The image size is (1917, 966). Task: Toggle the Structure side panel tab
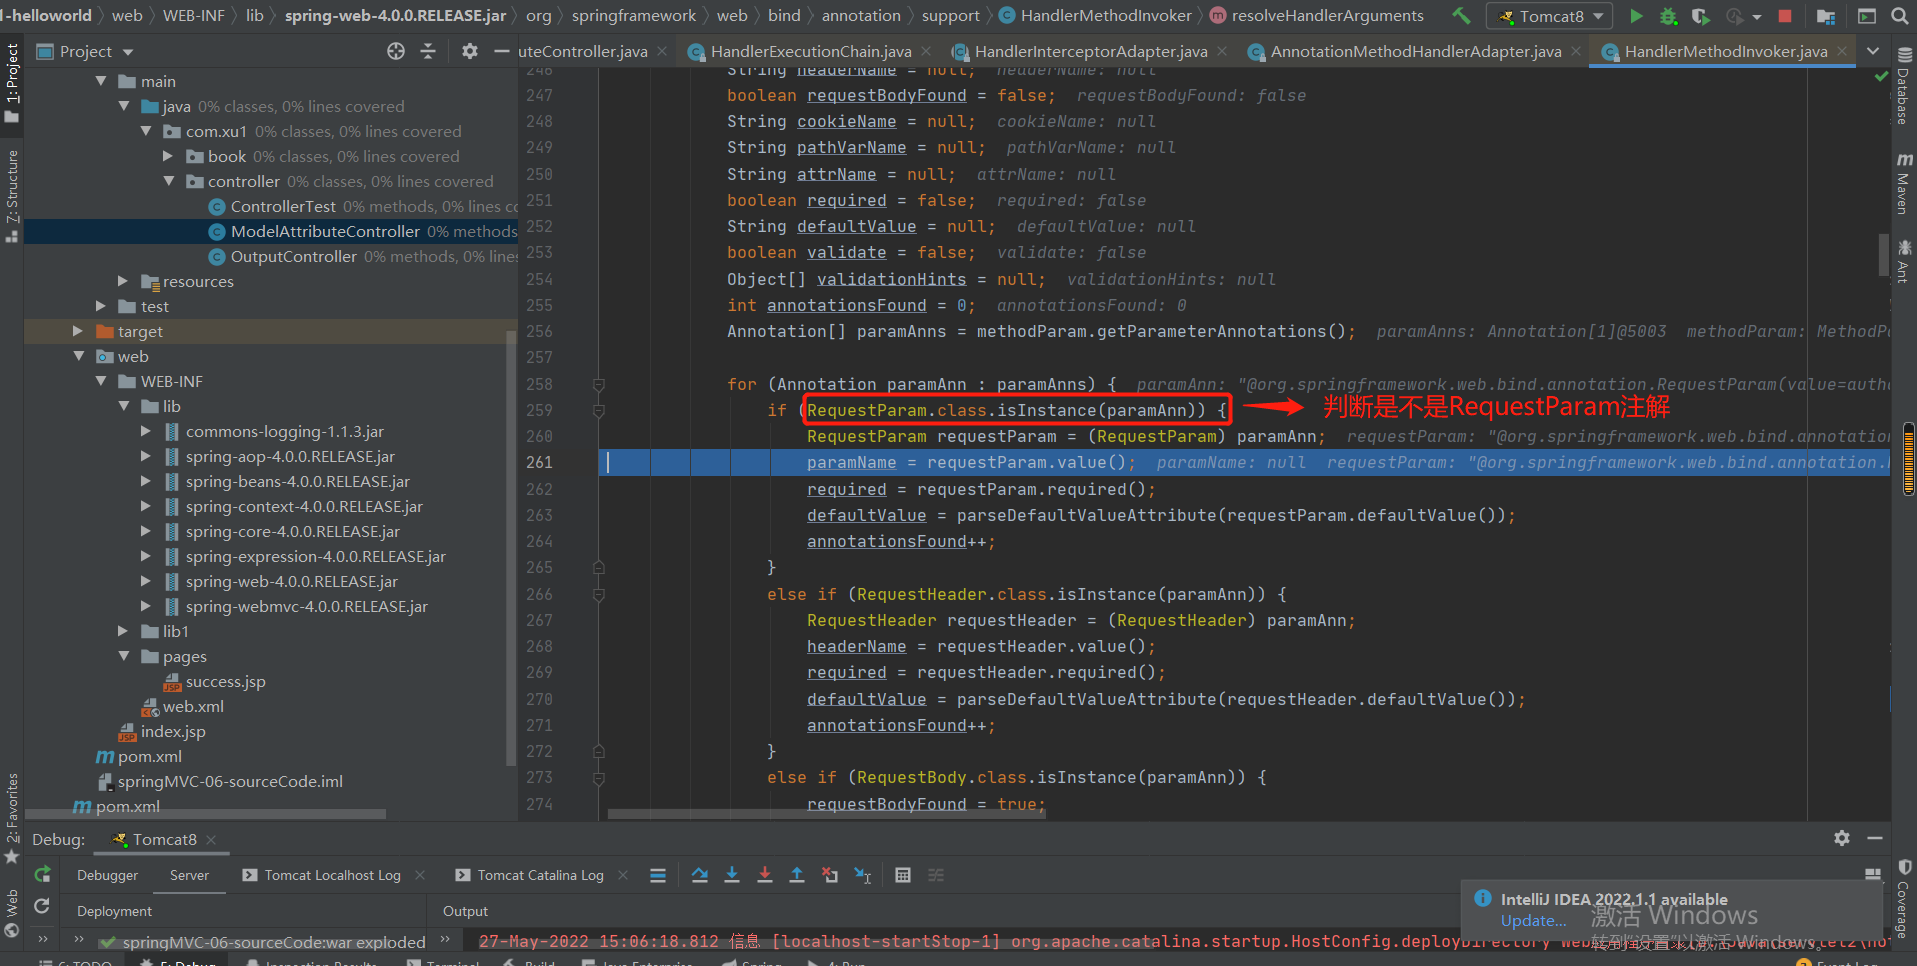(12, 195)
